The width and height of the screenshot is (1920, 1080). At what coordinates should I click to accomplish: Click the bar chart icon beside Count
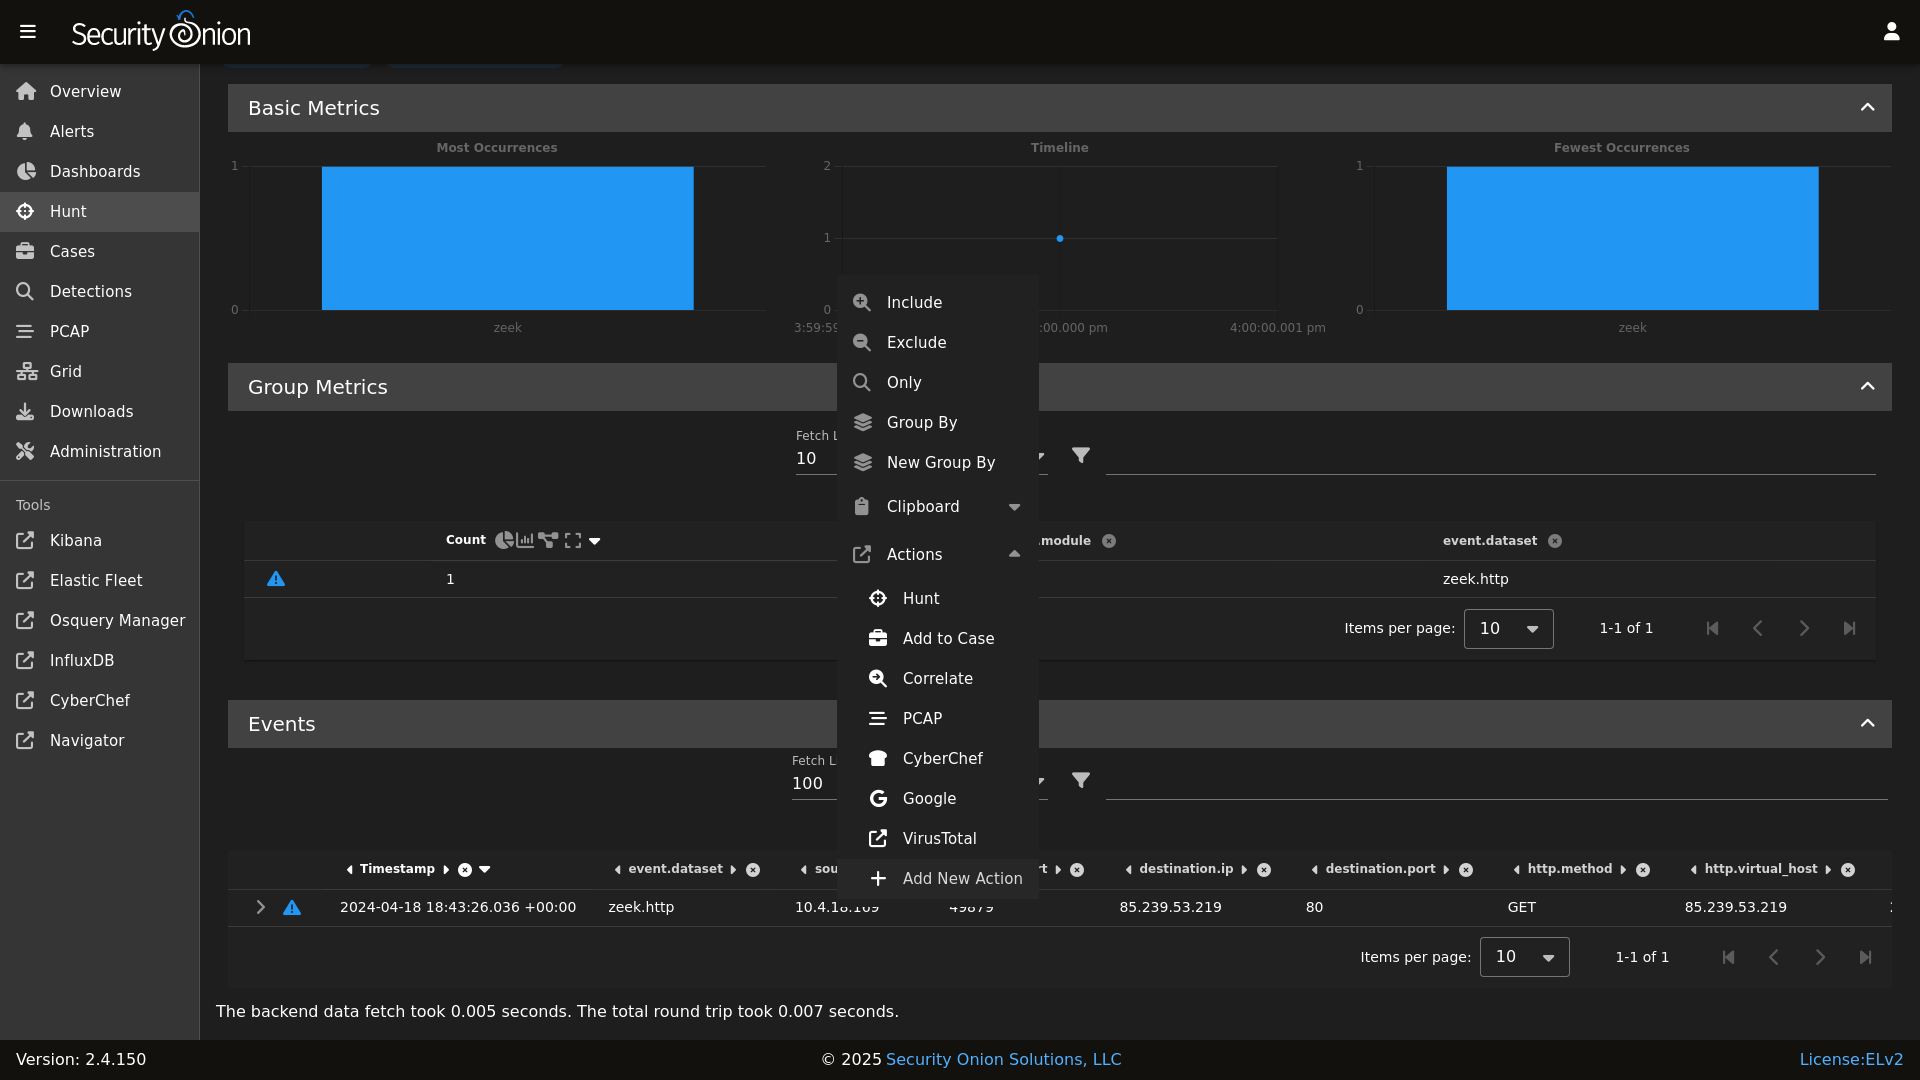tap(525, 540)
